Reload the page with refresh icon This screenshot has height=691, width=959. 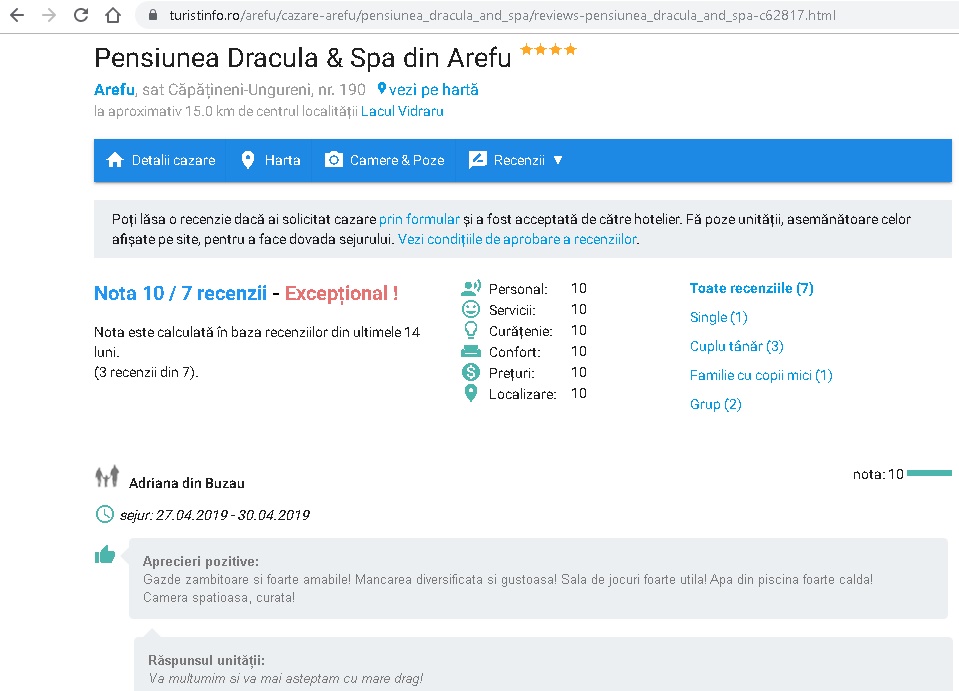click(x=81, y=16)
